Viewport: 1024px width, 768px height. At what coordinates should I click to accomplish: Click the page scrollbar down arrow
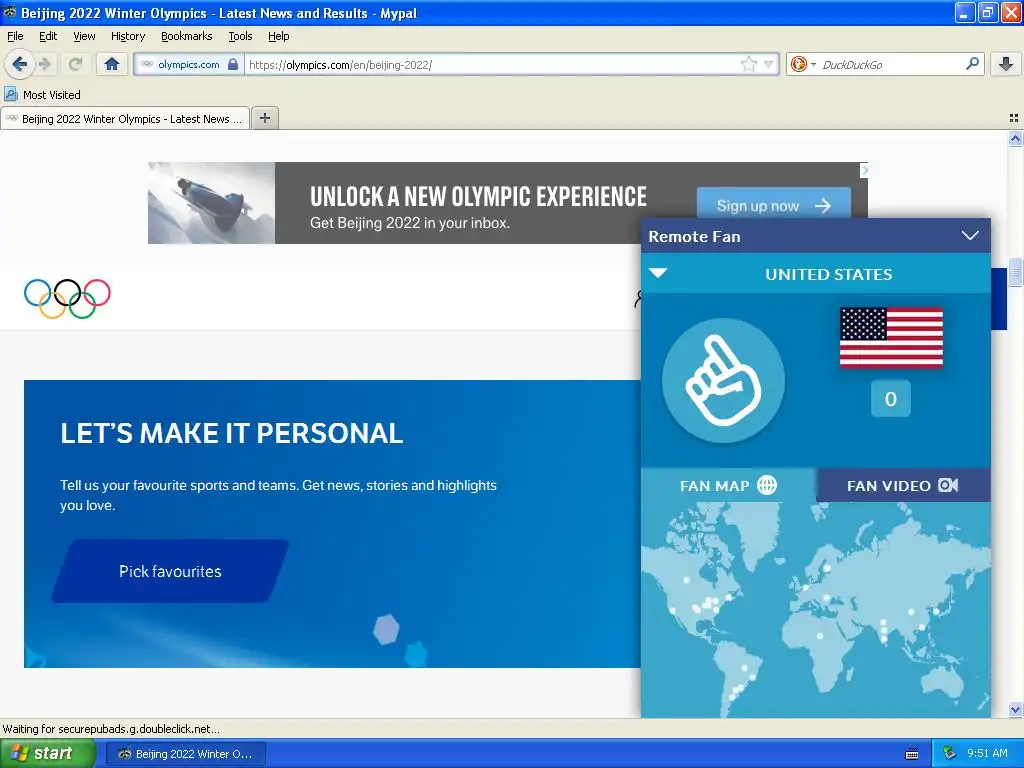pyautogui.click(x=1015, y=709)
